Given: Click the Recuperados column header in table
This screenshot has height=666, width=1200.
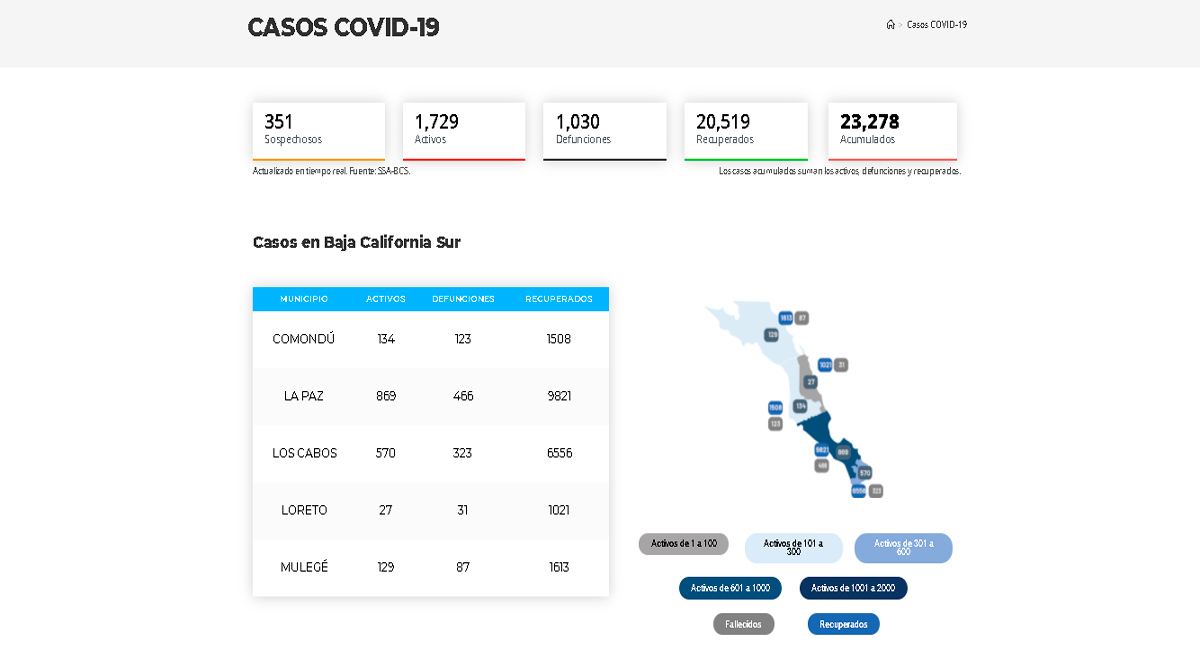Looking at the screenshot, I should [x=558, y=299].
